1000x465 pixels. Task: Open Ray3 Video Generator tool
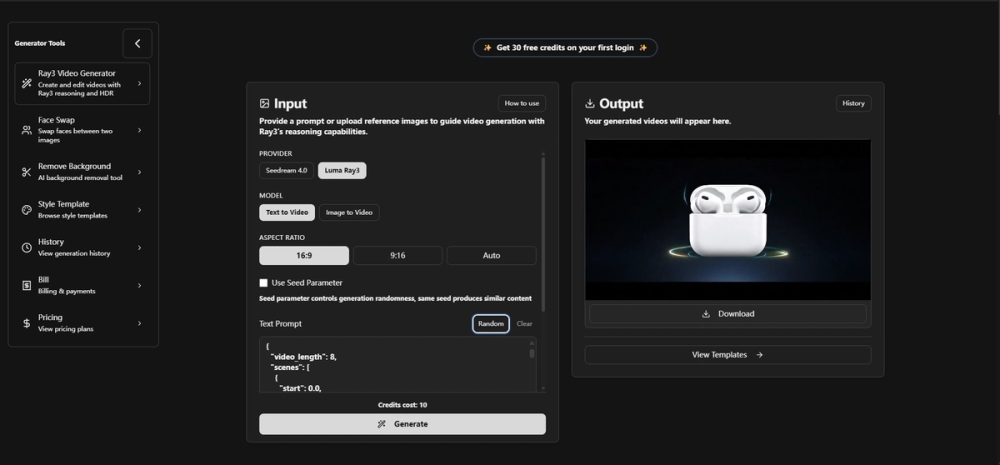tap(82, 84)
